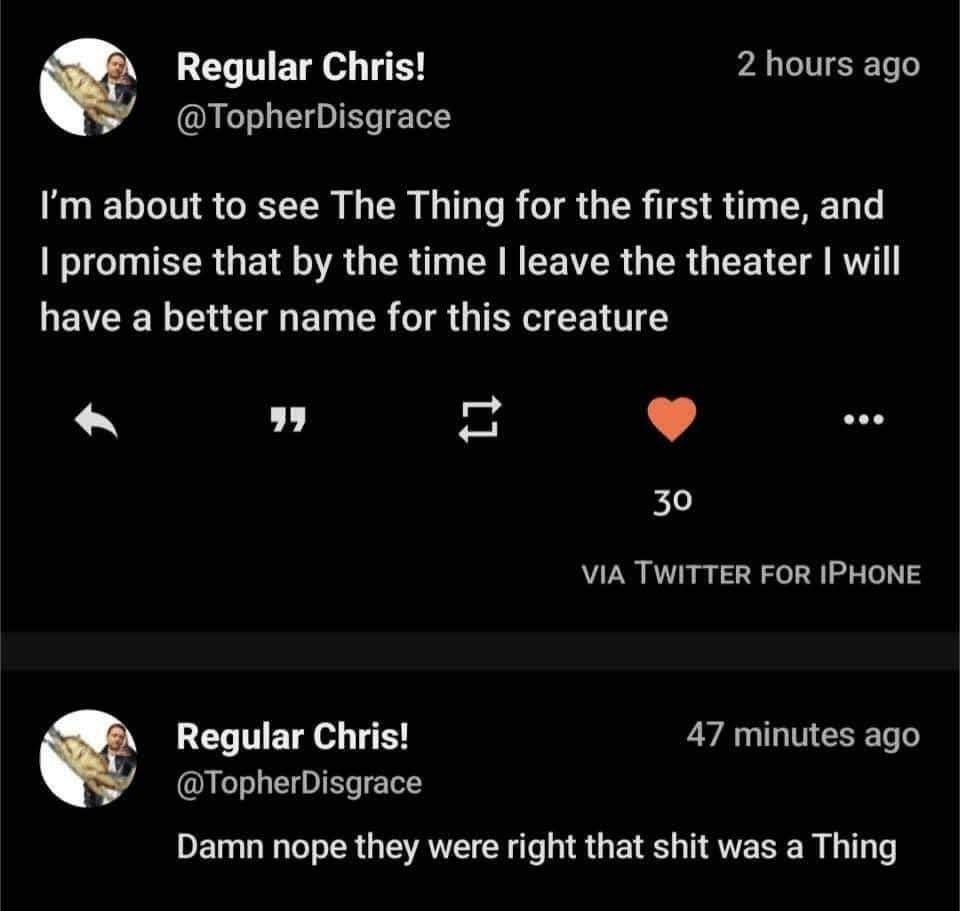This screenshot has width=960, height=911.
Task: Click the gray divider band between the tweets
Action: [x=480, y=650]
